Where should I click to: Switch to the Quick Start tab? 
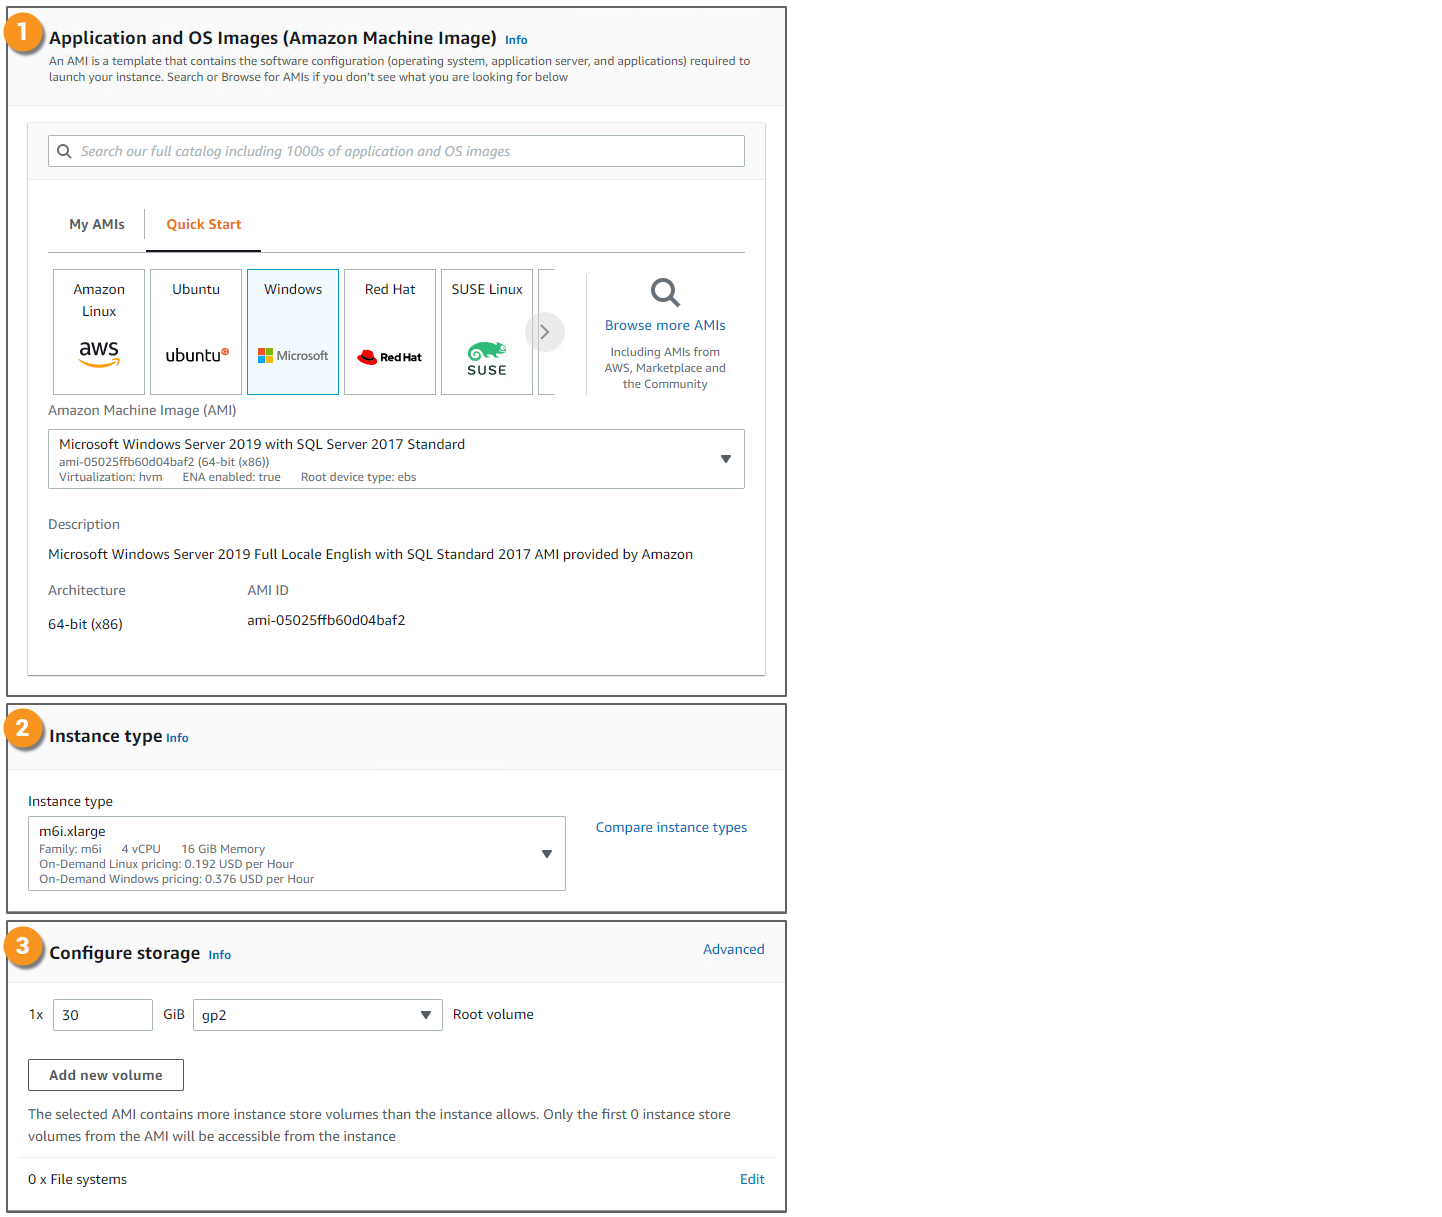pos(204,224)
